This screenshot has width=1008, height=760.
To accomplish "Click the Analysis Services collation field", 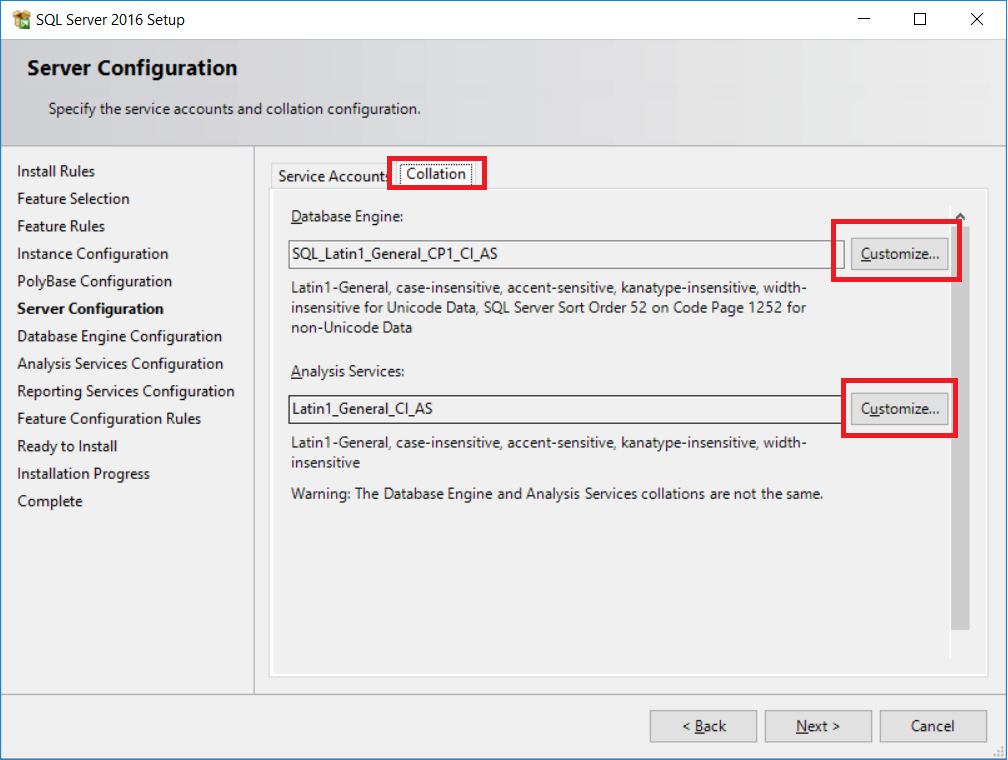I will click(566, 409).
